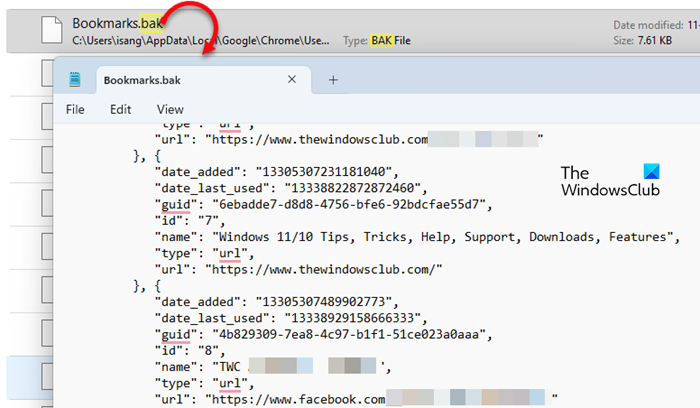
Task: Click the Date modified label in file details
Action: 649,25
